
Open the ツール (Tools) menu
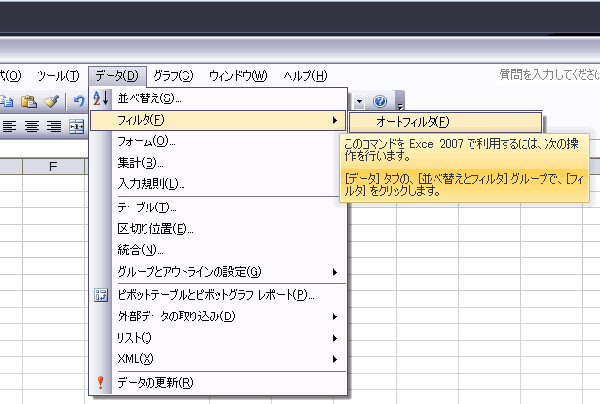coord(58,75)
